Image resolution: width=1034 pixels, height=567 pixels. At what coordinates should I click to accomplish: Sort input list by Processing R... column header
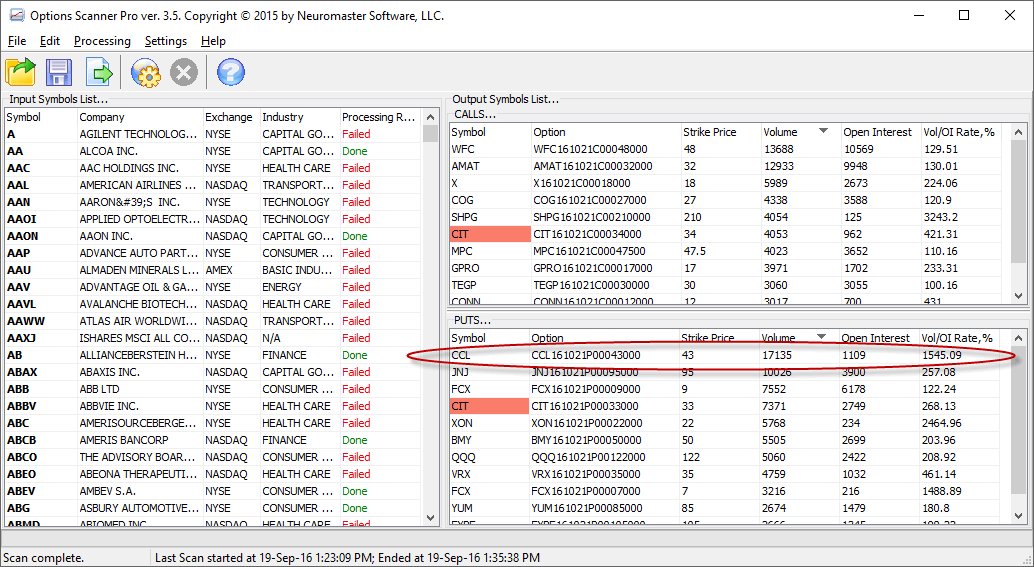point(380,117)
